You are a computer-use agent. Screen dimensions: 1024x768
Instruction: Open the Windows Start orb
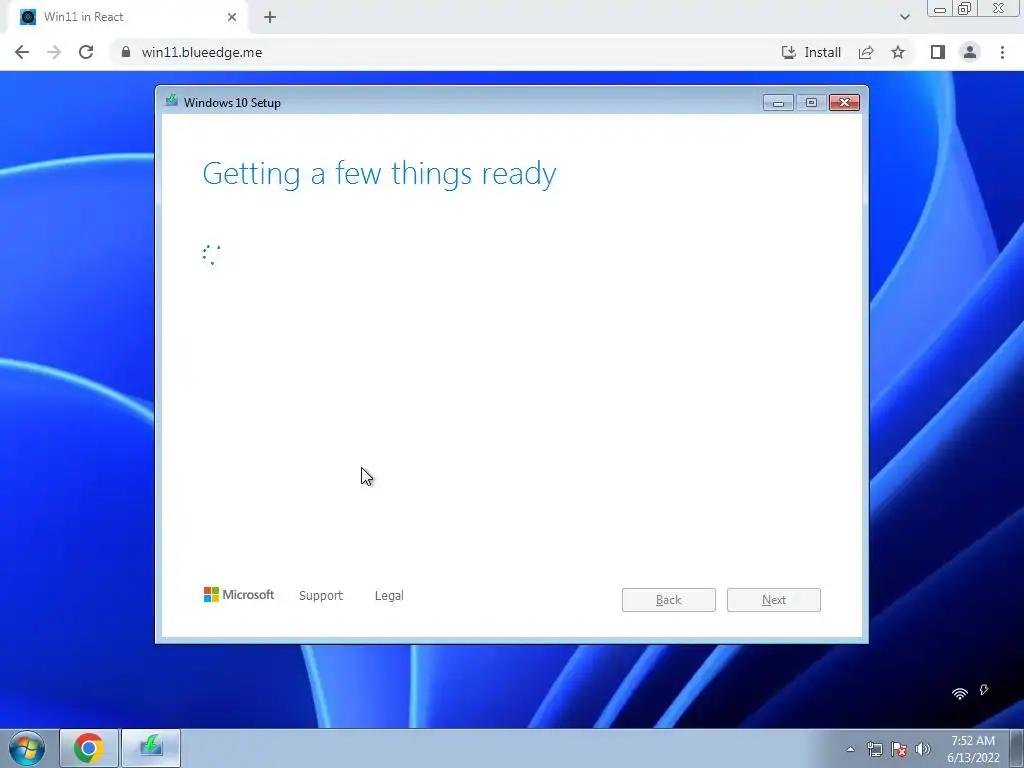click(27, 748)
